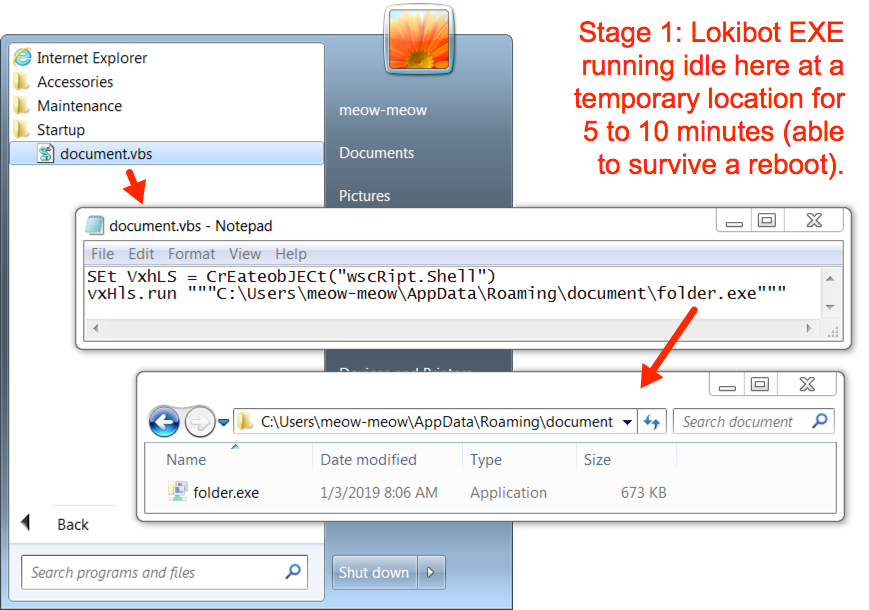Expand the Maintenance folder
The height and width of the screenshot is (610, 869).
click(x=68, y=105)
